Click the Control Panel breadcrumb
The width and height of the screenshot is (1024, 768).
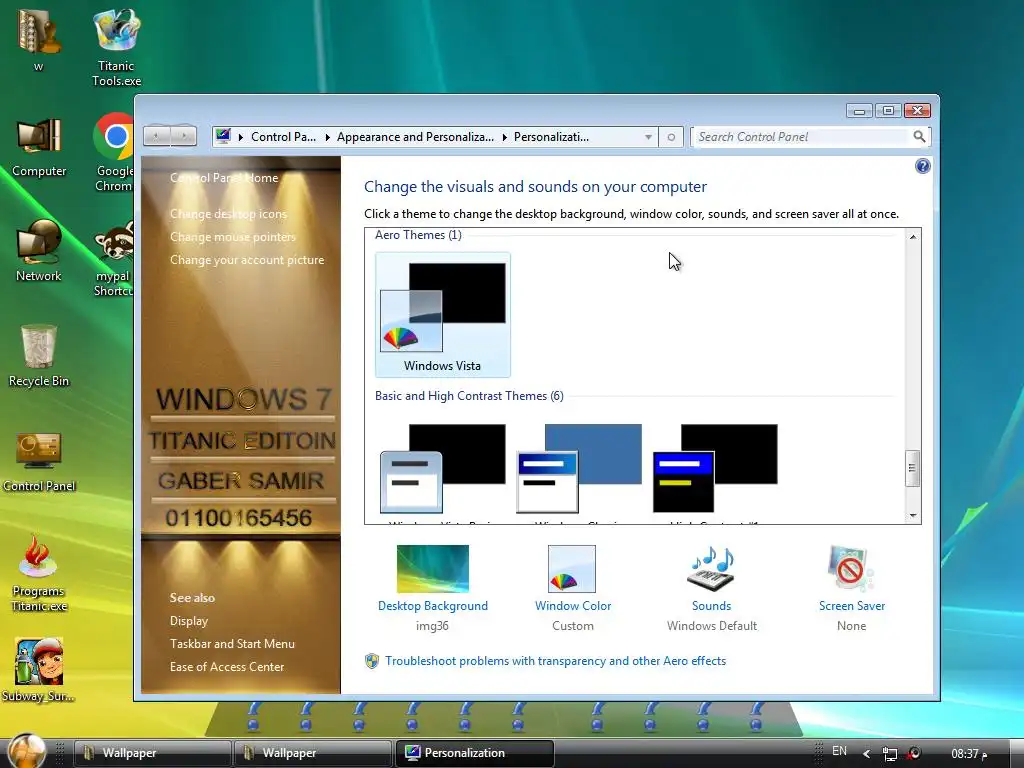283,136
